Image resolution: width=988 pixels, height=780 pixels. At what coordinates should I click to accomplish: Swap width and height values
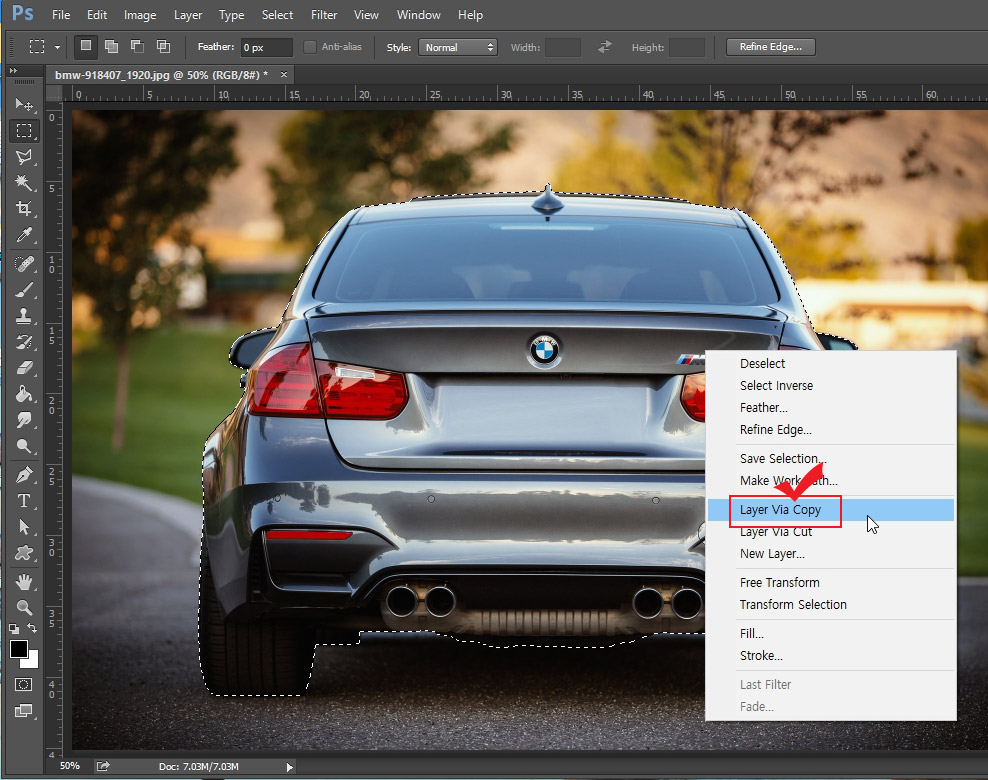tap(605, 47)
